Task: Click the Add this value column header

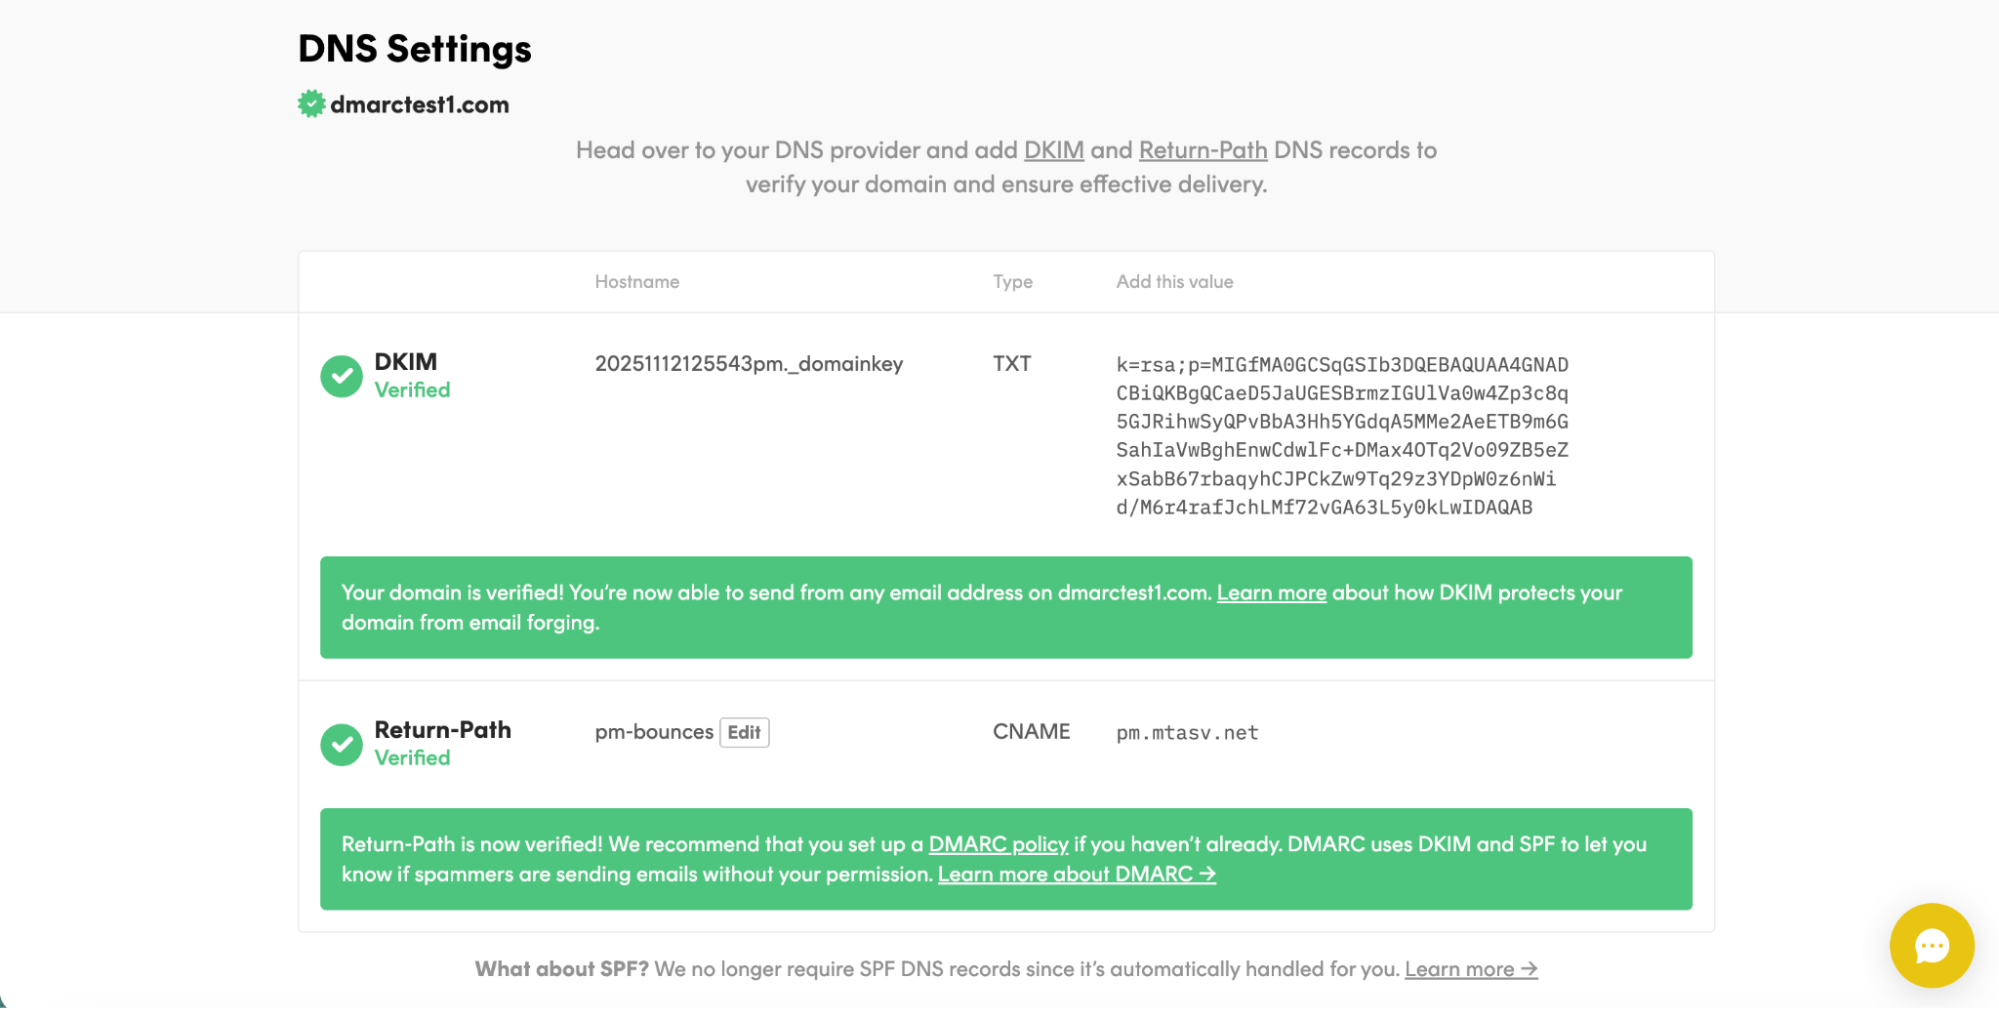Action: pyautogui.click(x=1173, y=281)
